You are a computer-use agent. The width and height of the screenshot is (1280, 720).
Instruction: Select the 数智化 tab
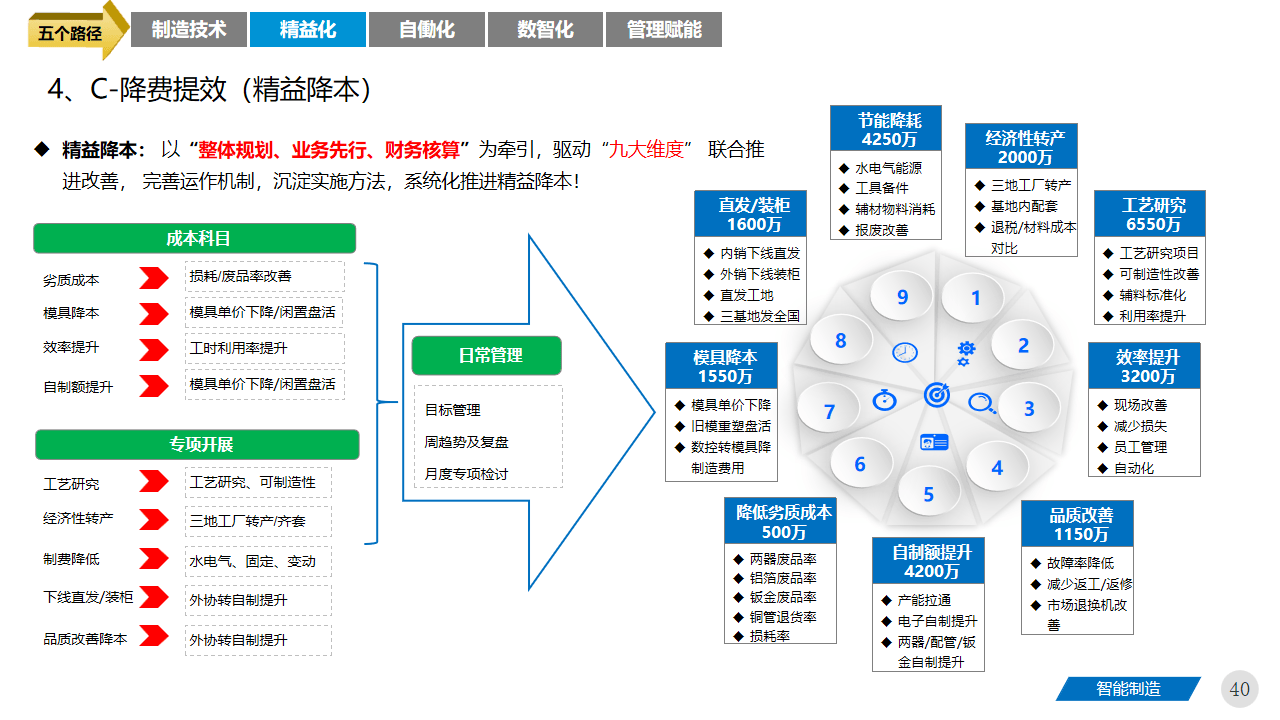pyautogui.click(x=545, y=29)
